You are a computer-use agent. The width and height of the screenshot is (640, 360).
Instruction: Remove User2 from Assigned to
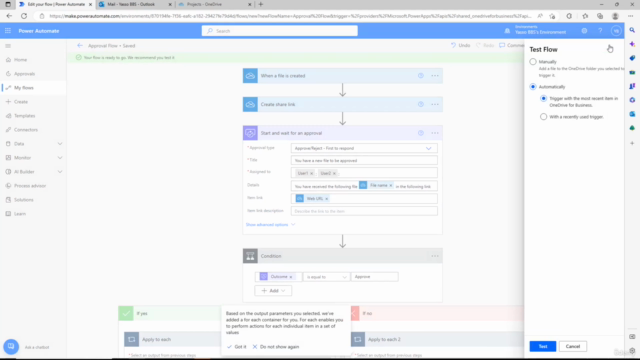click(334, 173)
